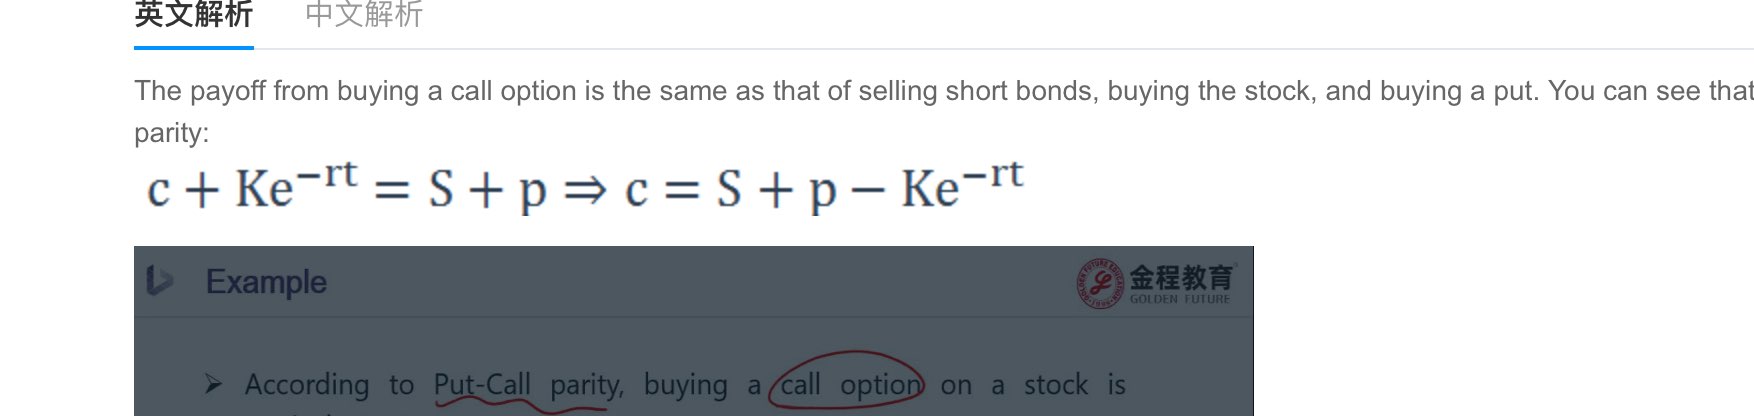The width and height of the screenshot is (1754, 416).
Task: Select the 英文解析 tab
Action: 193,16
